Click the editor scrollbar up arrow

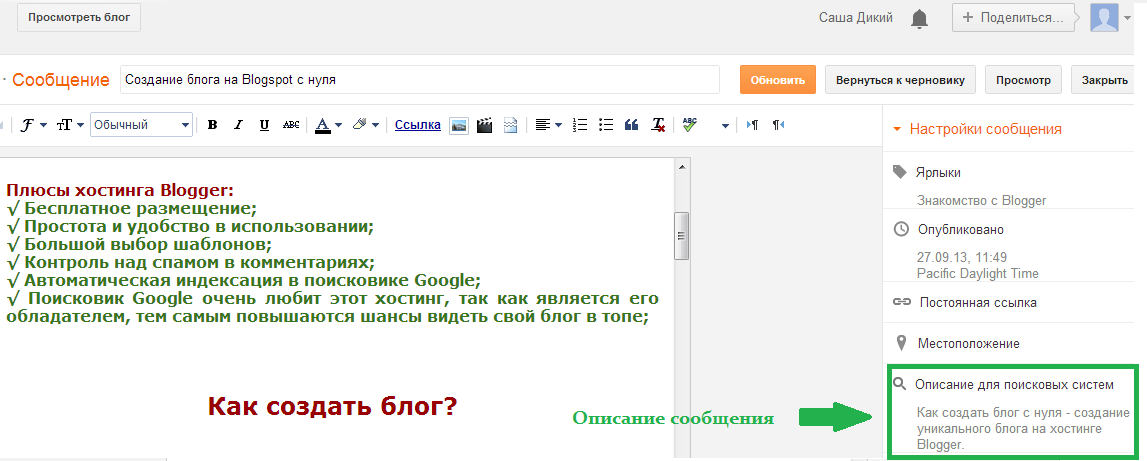coord(682,167)
